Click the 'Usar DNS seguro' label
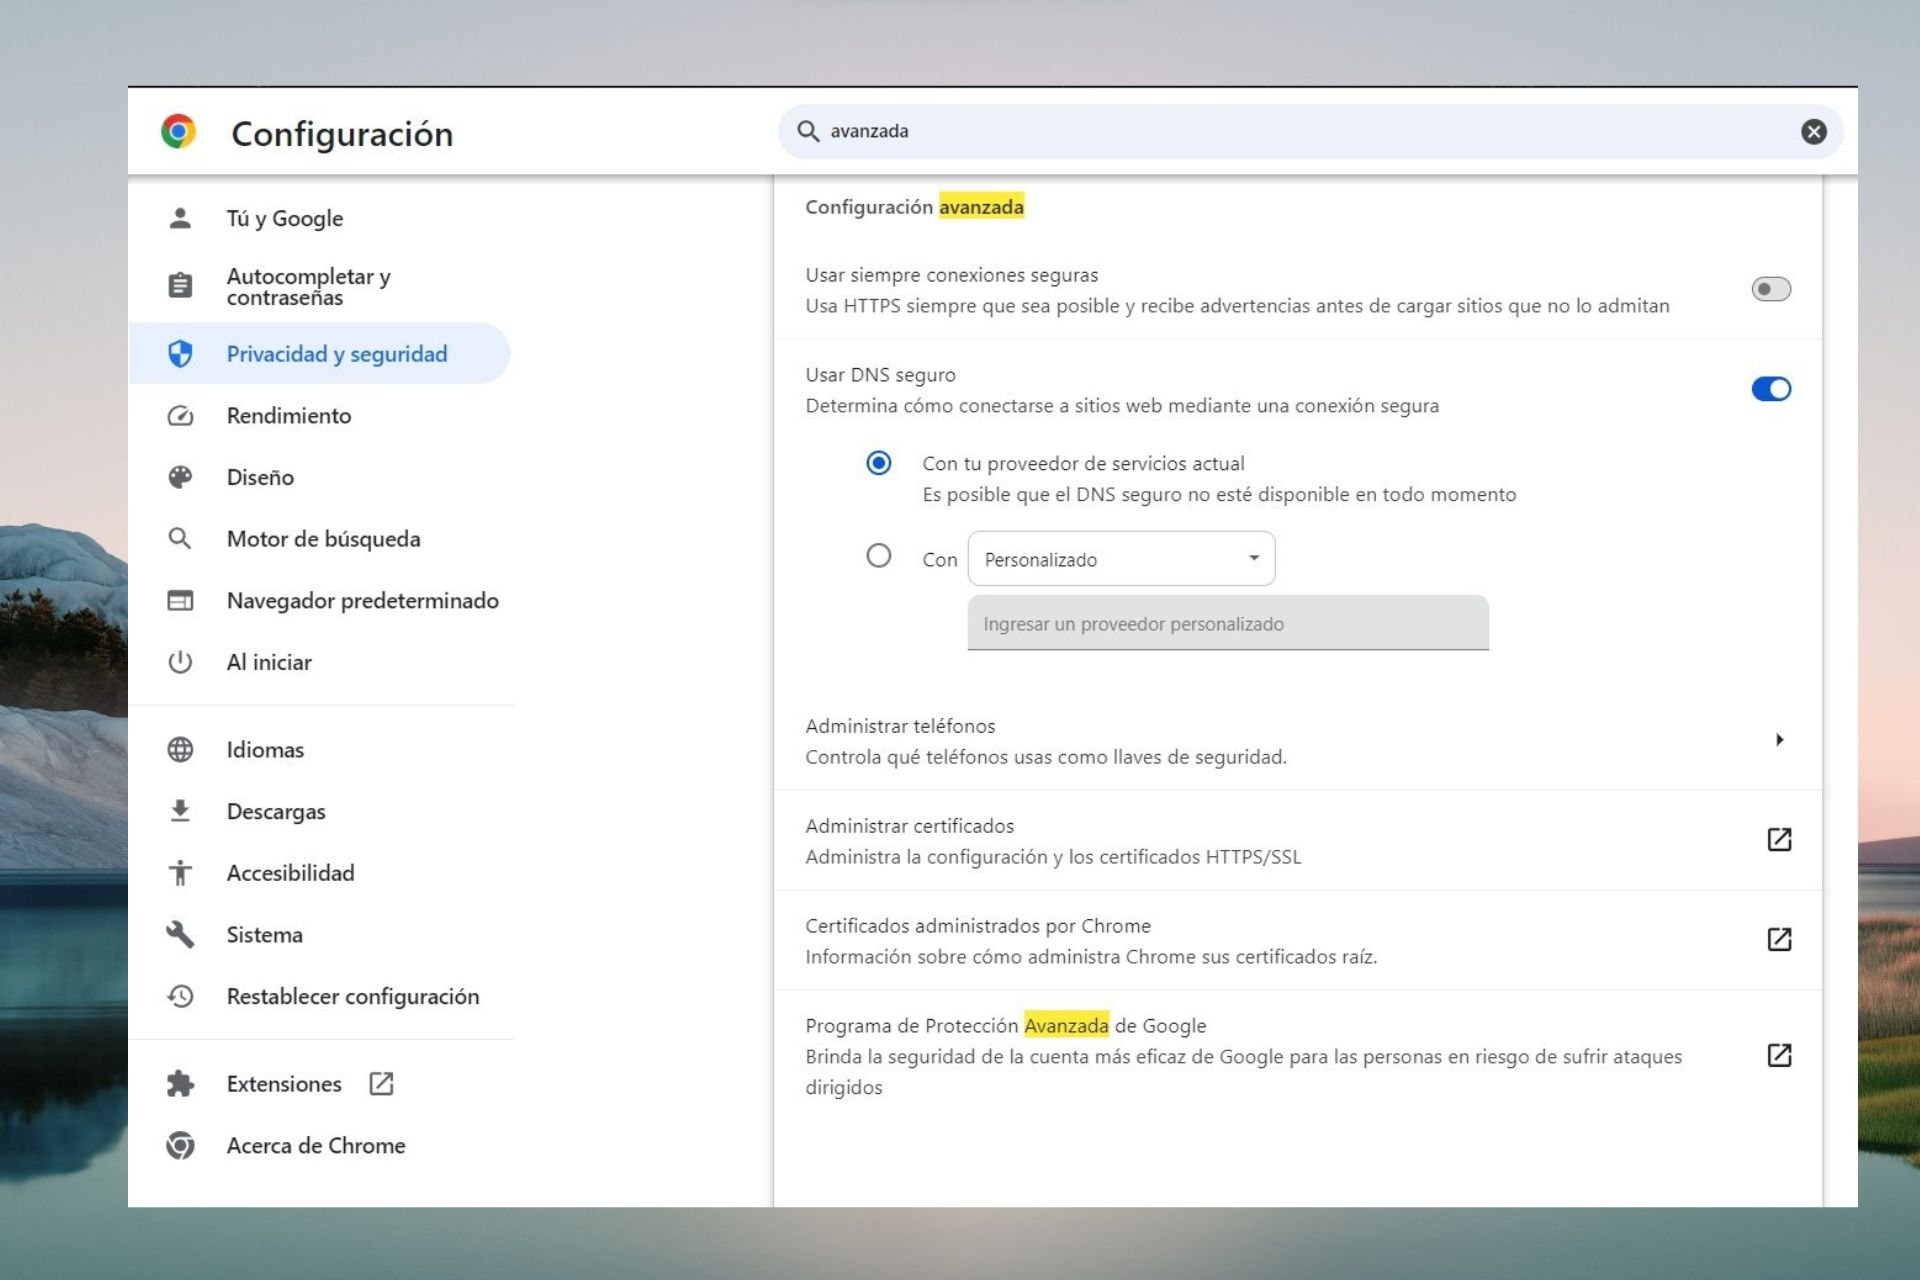1920x1280 pixels. pos(880,375)
